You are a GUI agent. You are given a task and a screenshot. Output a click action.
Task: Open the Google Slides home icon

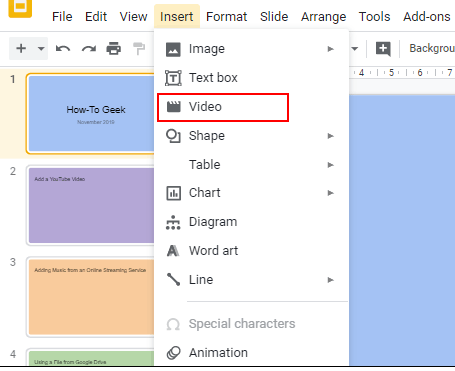[x=20, y=8]
